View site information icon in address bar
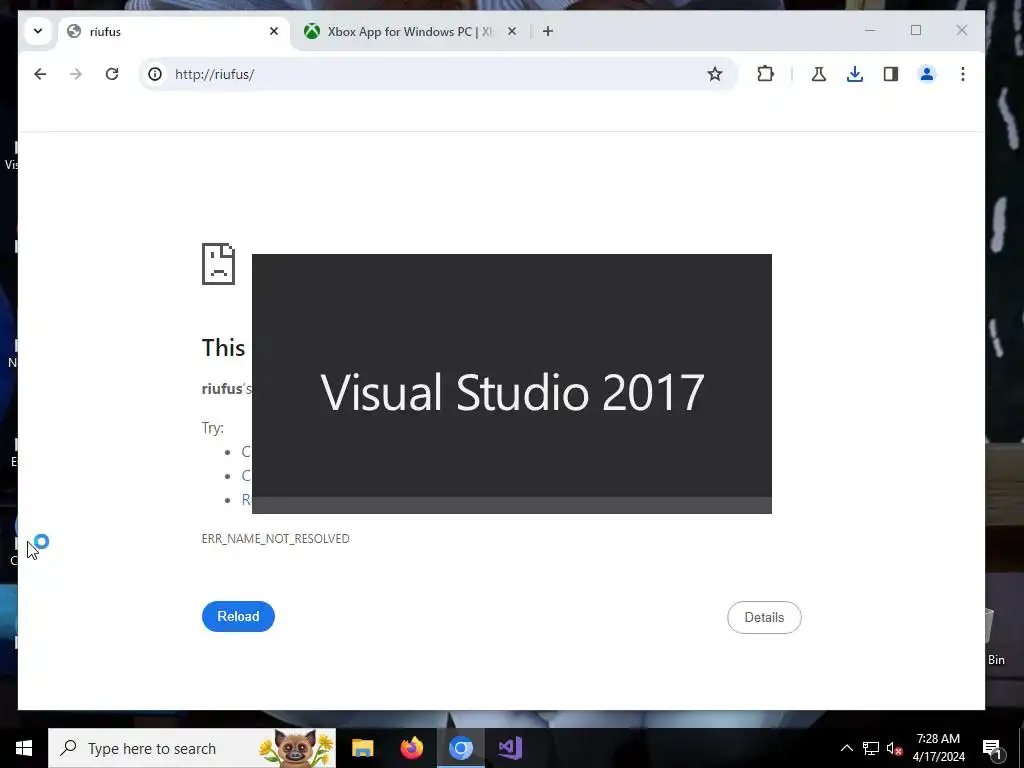1024x768 pixels. point(155,74)
